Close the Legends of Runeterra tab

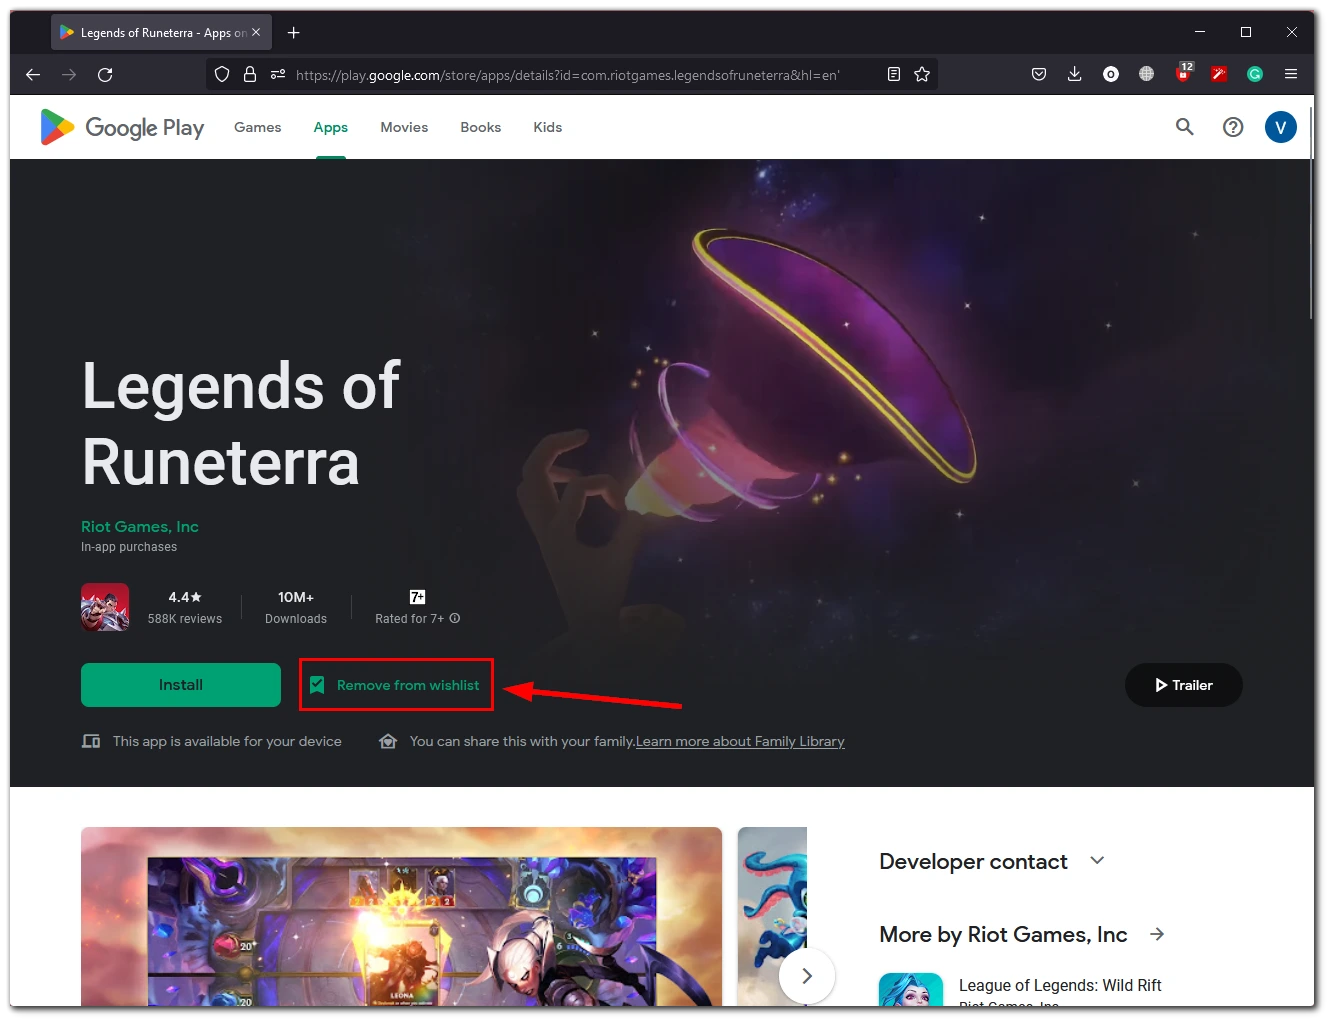point(256,32)
